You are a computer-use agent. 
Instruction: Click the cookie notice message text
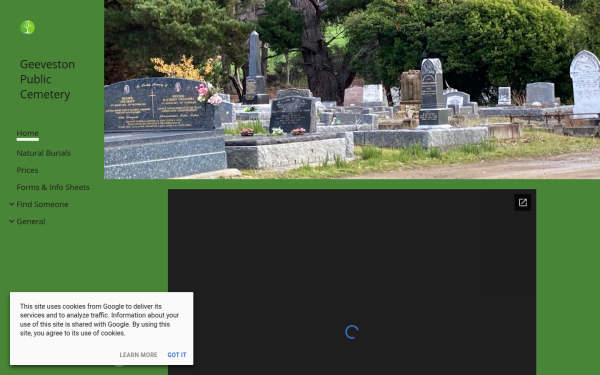(99, 320)
